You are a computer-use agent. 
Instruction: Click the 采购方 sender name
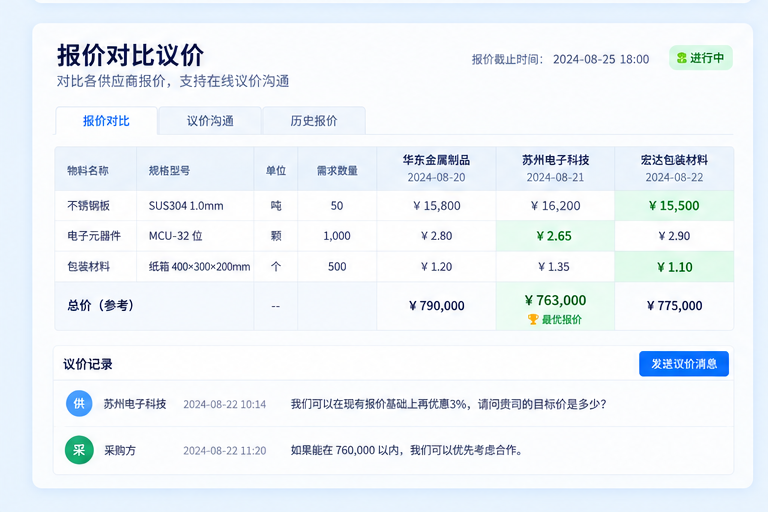[120, 451]
